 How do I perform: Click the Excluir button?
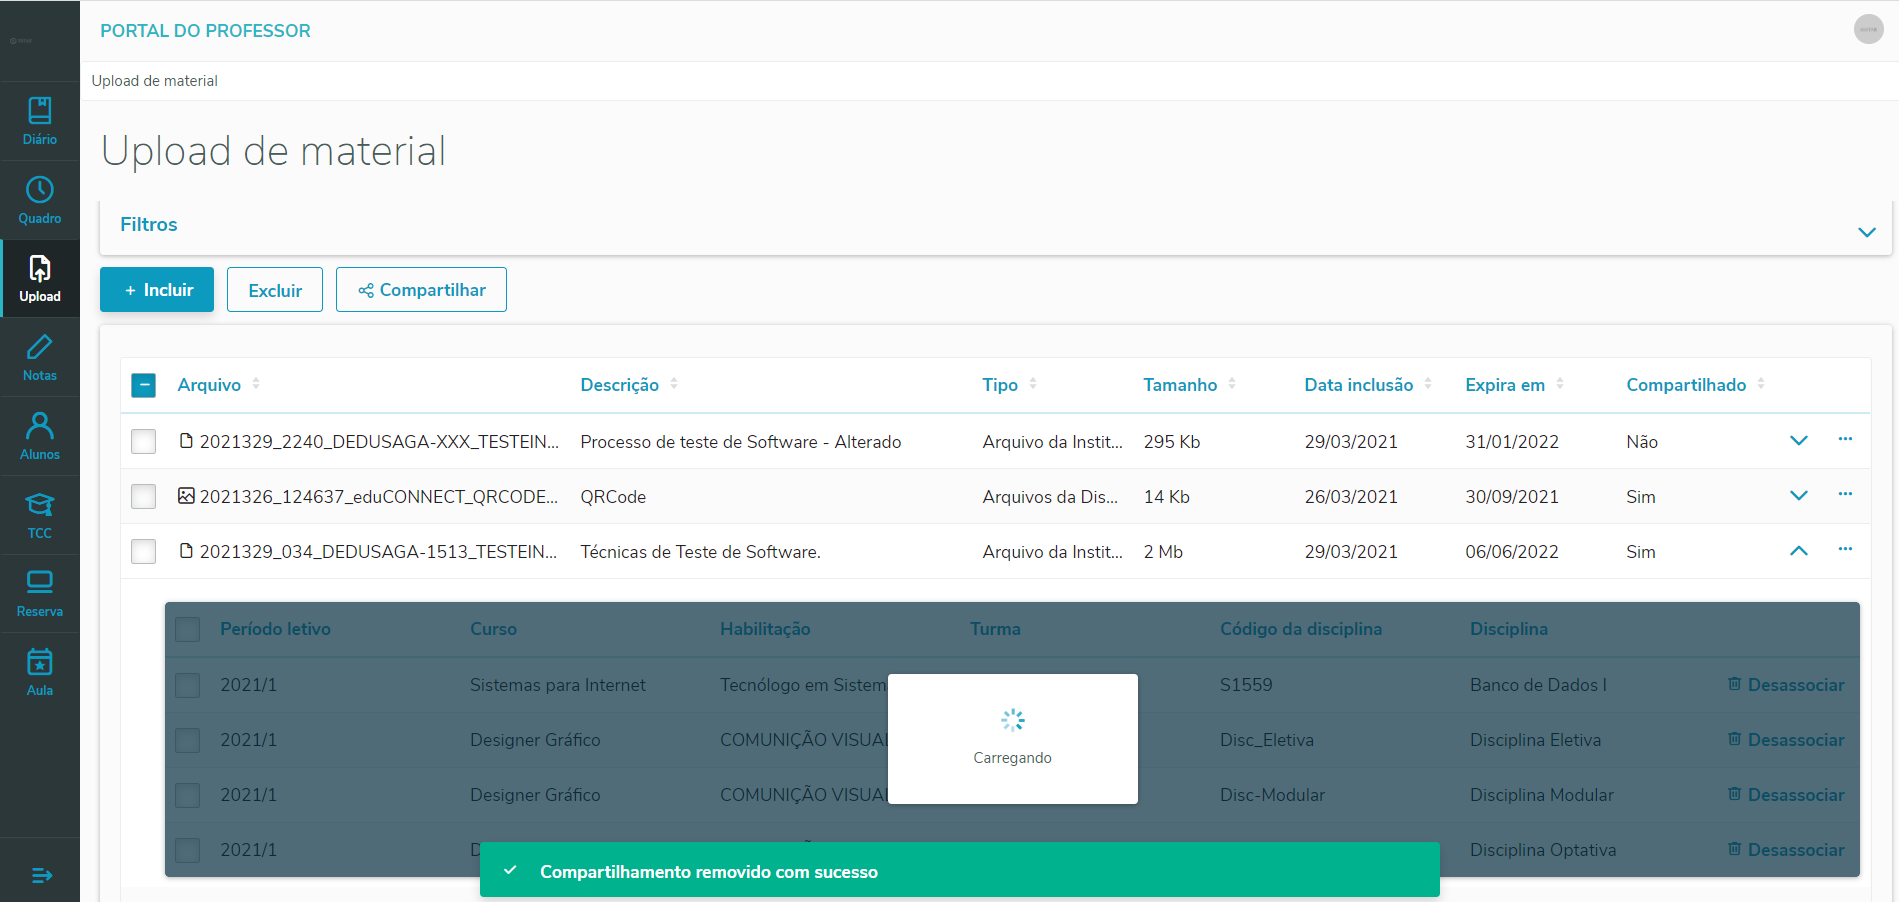click(x=275, y=290)
